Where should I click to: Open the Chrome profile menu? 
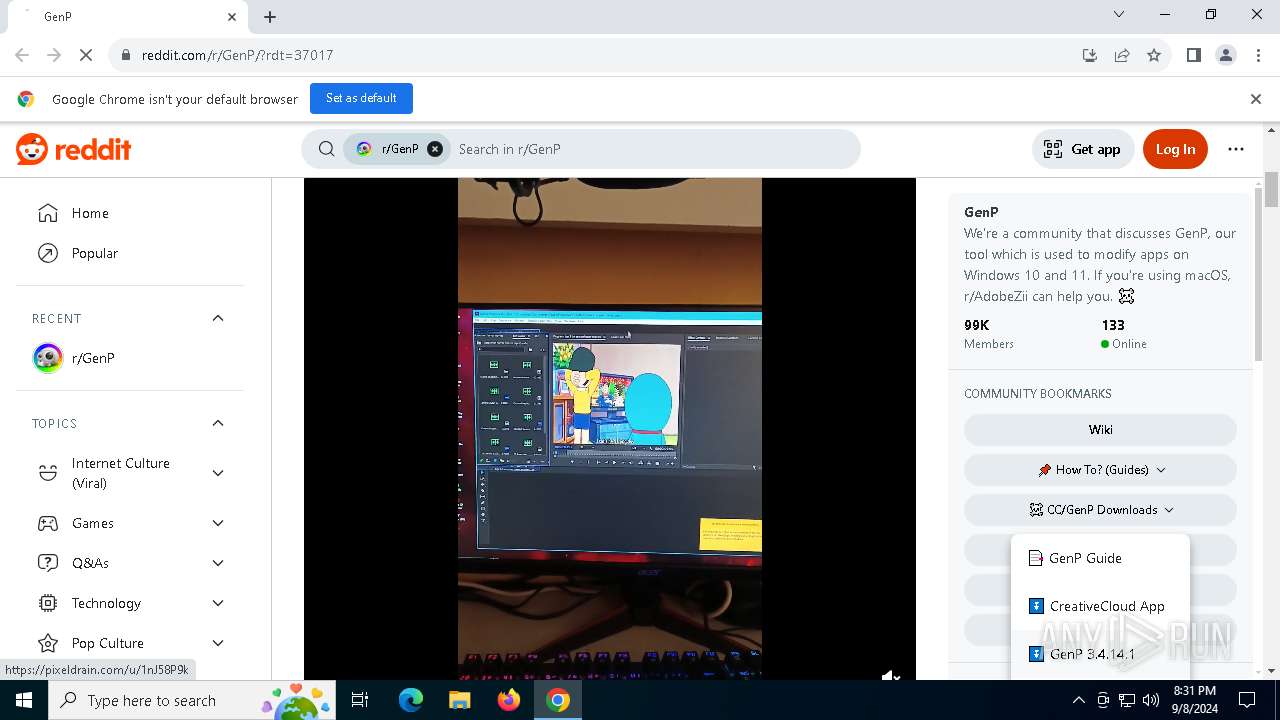click(x=1226, y=55)
